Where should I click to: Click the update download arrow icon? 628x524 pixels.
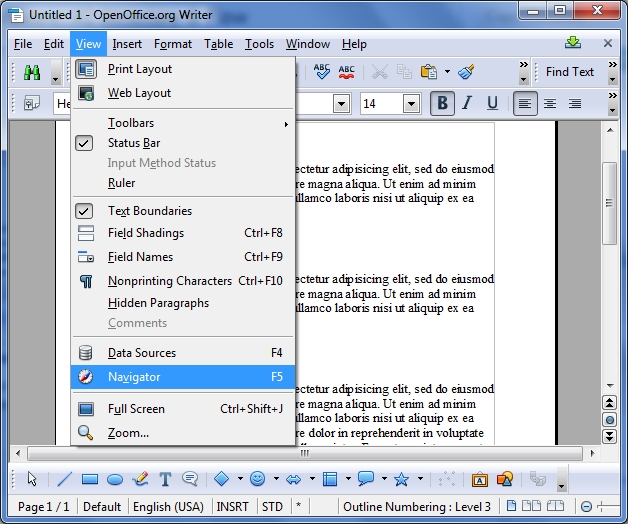pyautogui.click(x=573, y=43)
